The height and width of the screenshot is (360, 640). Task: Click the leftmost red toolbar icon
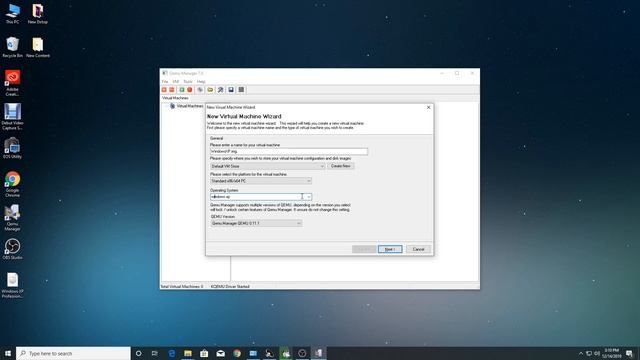pyautogui.click(x=164, y=90)
